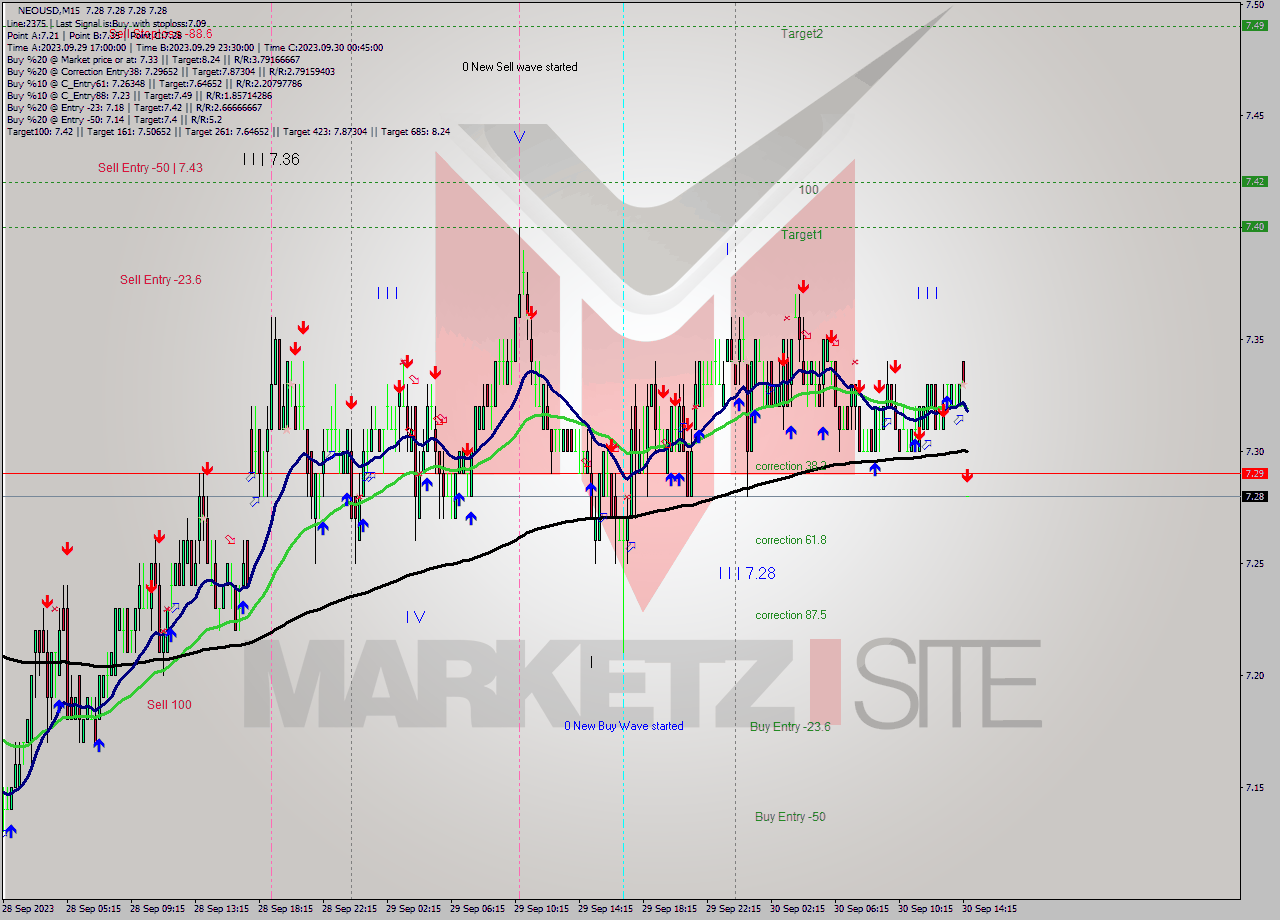1280x920 pixels.
Task: Click the '0 New Sell wave started' label
Action: tap(519, 67)
